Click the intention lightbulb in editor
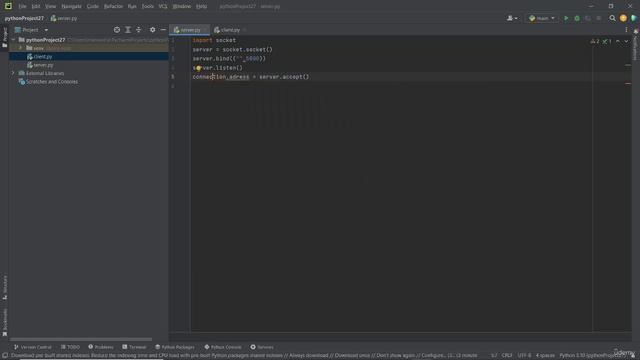 (198, 68)
